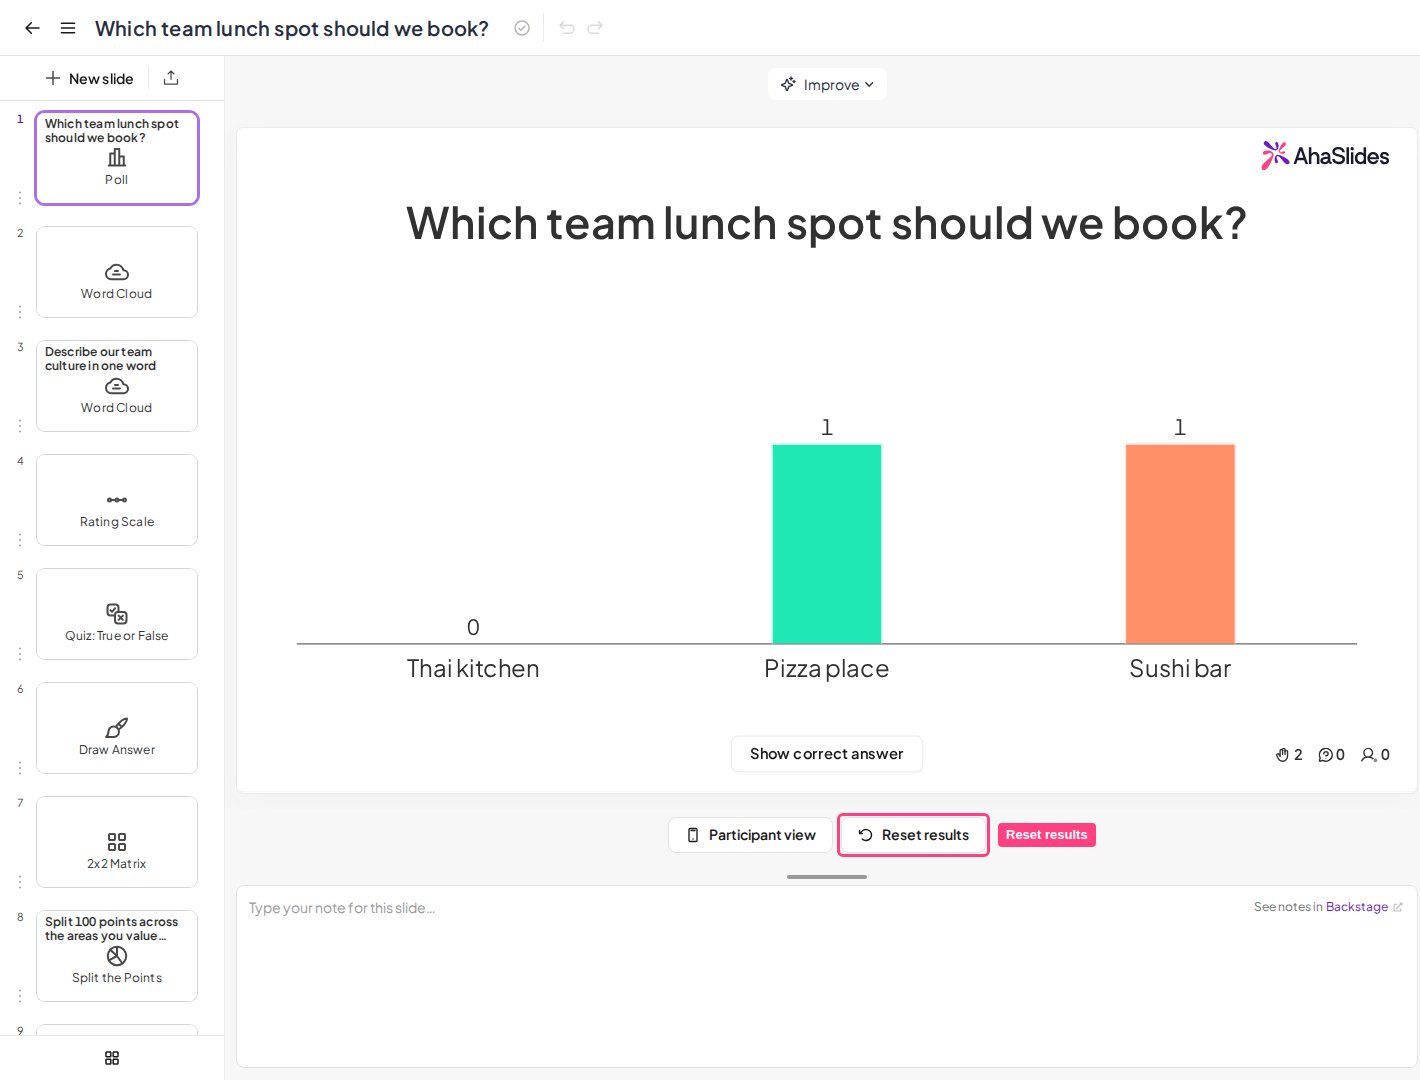Click the slide note text field
Image resolution: width=1420 pixels, height=1080 pixels.
(827, 976)
